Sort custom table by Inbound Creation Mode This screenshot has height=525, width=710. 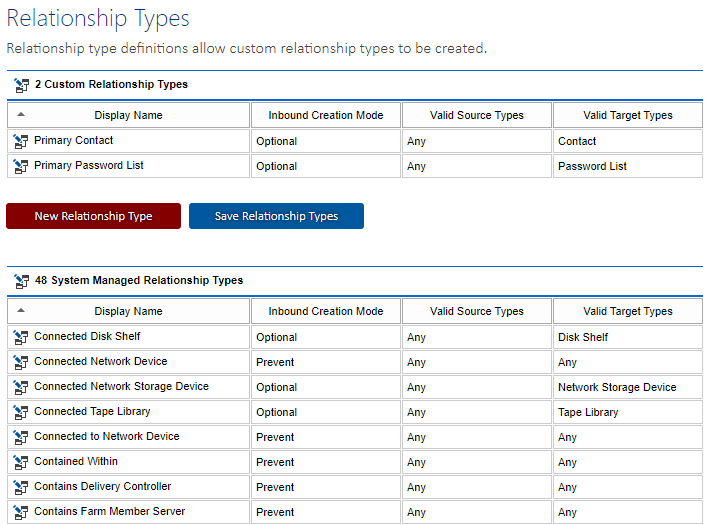coord(326,115)
